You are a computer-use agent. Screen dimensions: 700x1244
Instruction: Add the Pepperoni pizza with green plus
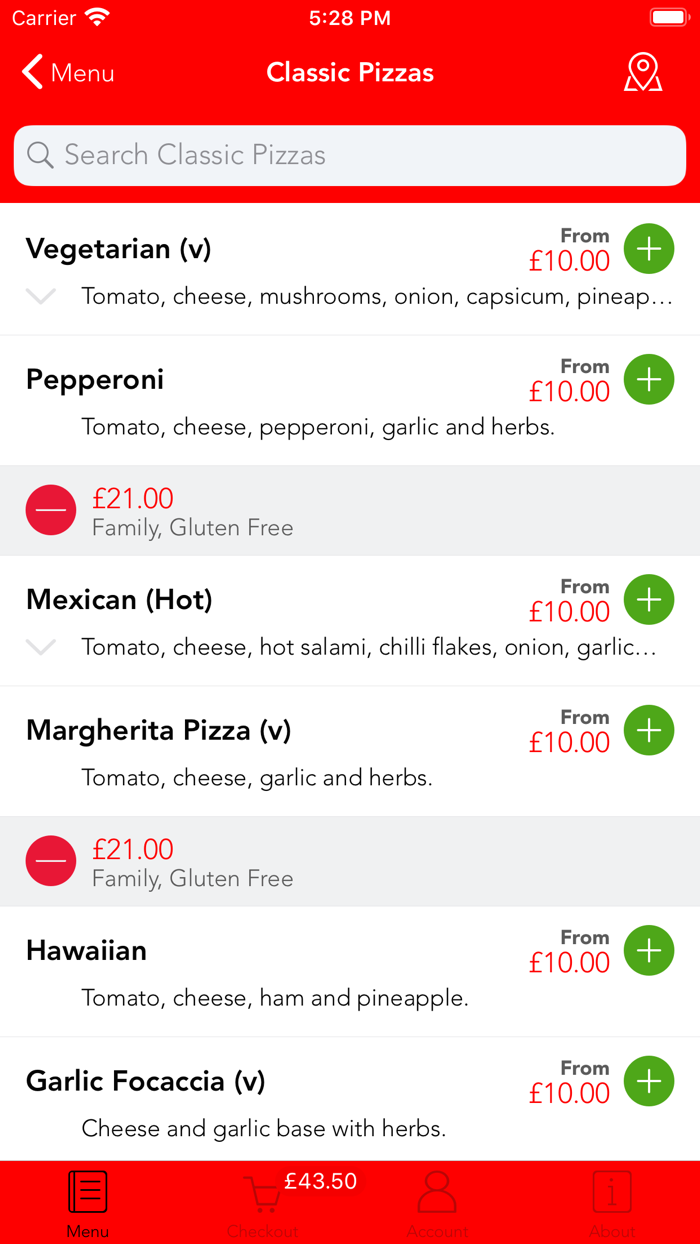(648, 379)
